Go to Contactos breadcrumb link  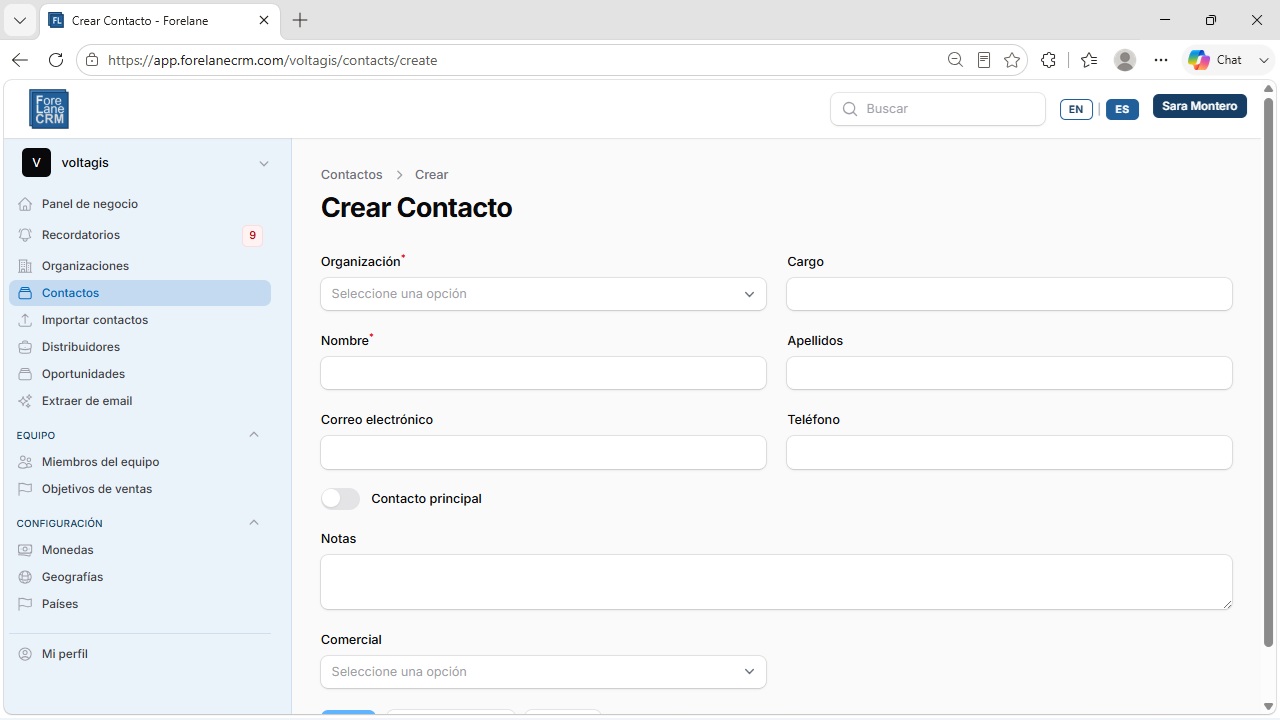(351, 175)
